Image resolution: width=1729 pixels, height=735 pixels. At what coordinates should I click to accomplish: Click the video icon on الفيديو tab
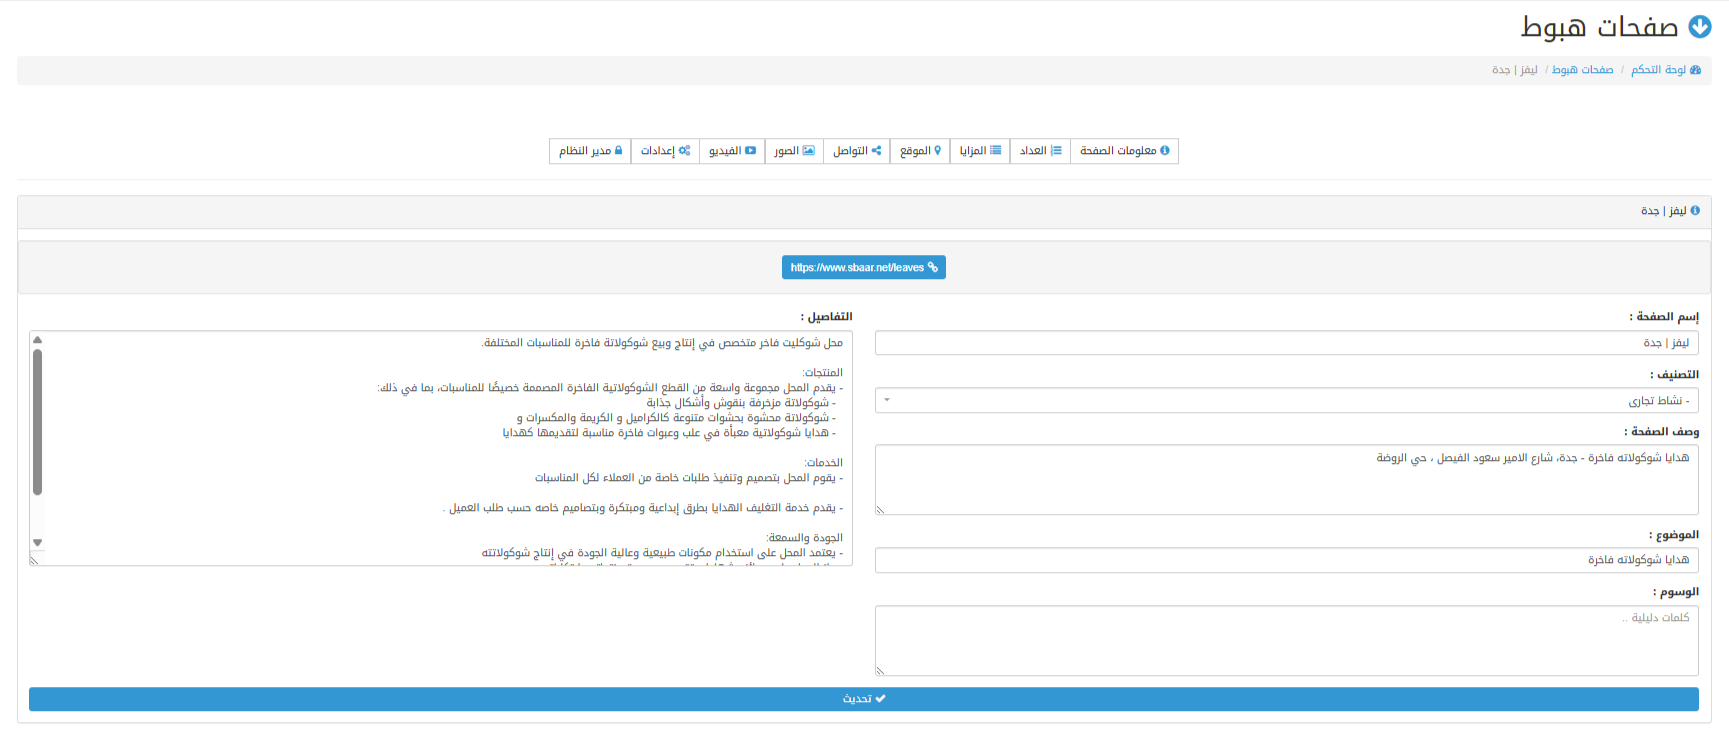tap(750, 151)
